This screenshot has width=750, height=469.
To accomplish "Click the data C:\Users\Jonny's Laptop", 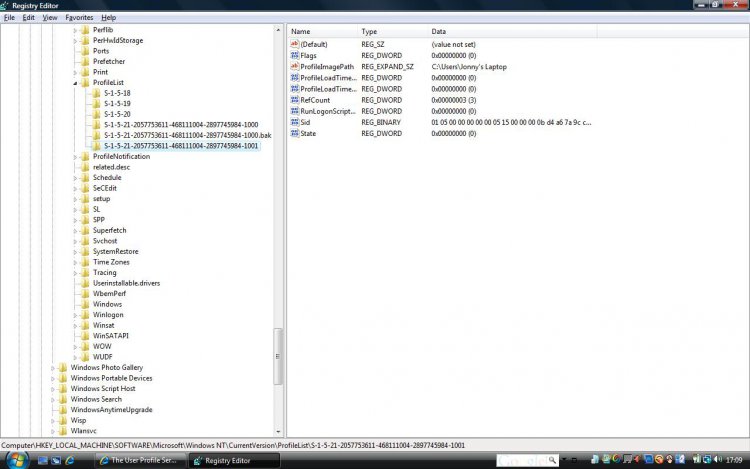I will (x=469, y=66).
